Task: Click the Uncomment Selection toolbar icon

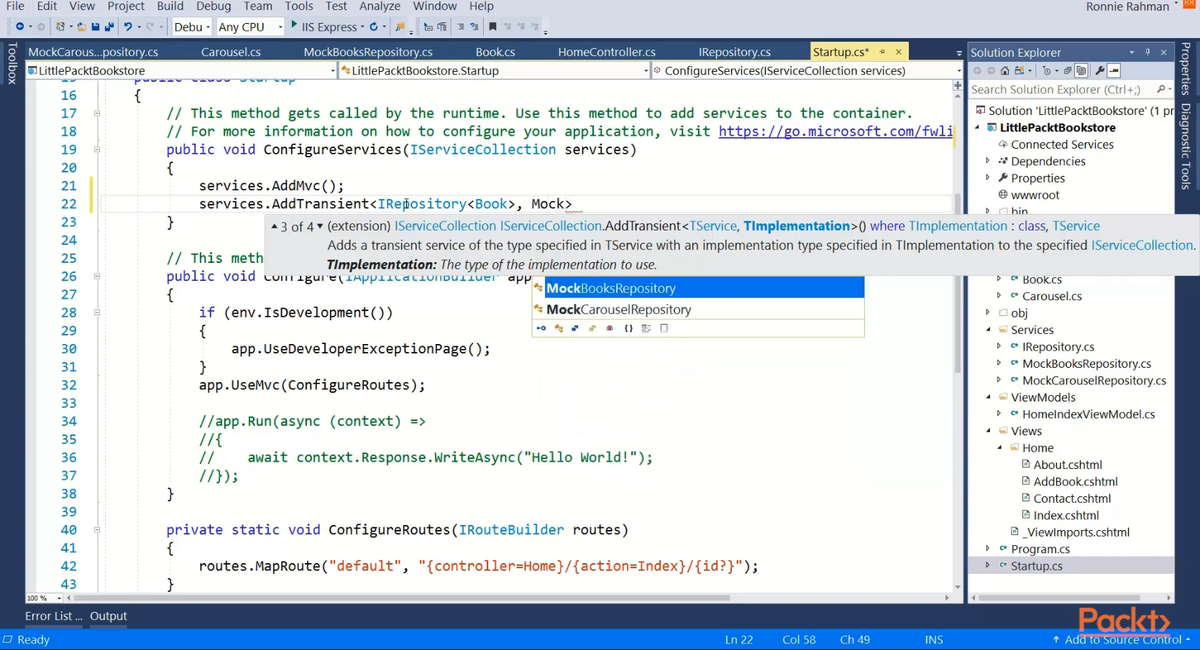Action: click(x=474, y=27)
